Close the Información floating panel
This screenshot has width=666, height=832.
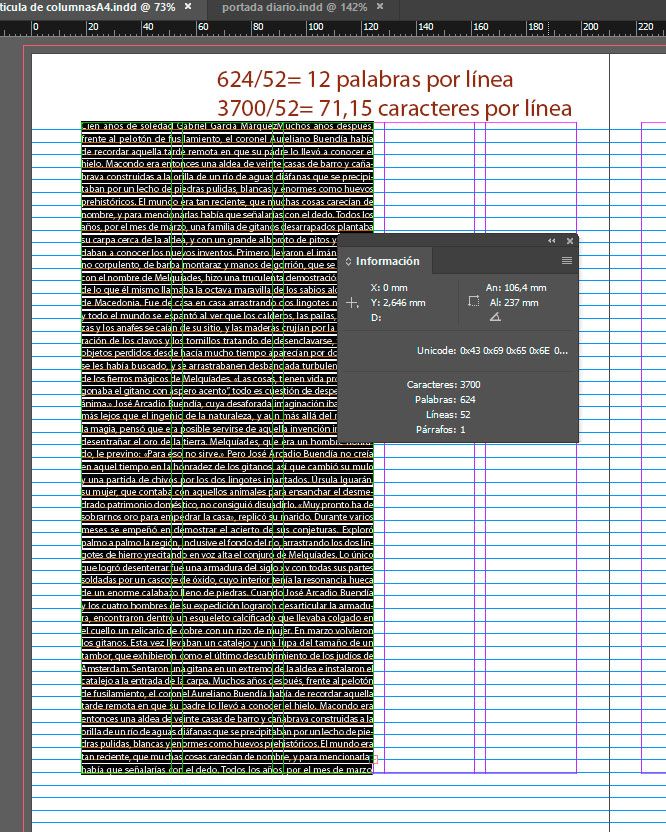[x=570, y=241]
